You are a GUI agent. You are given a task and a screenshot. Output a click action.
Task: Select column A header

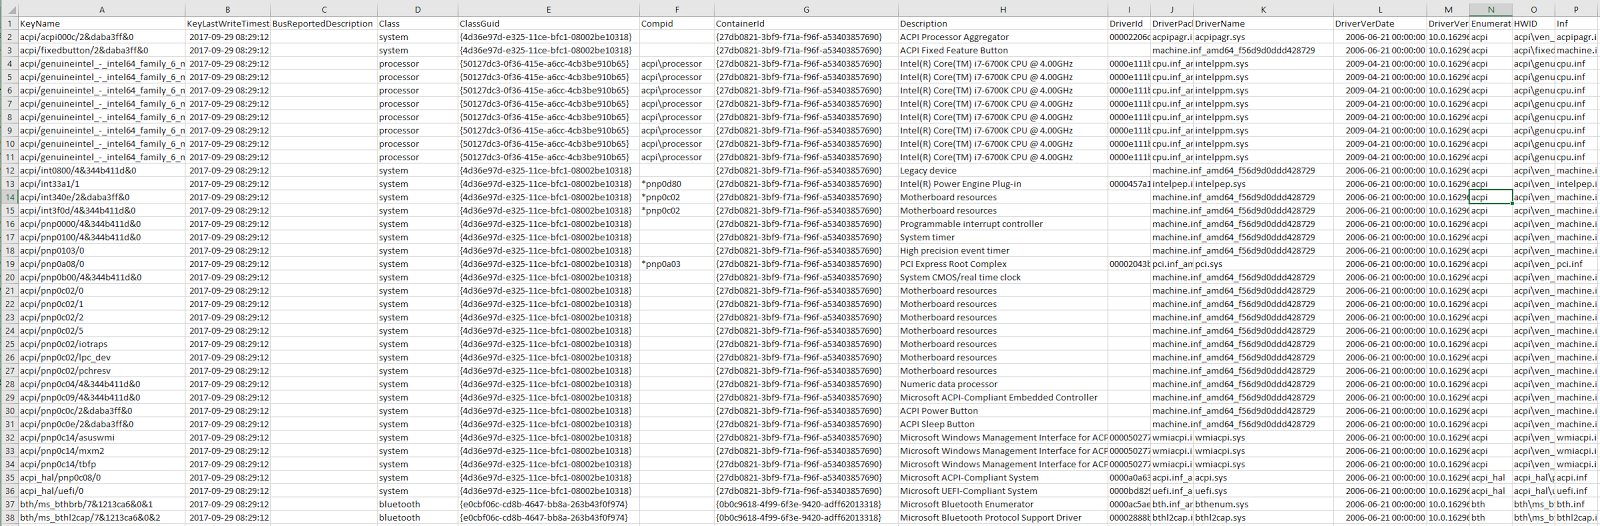click(x=101, y=9)
